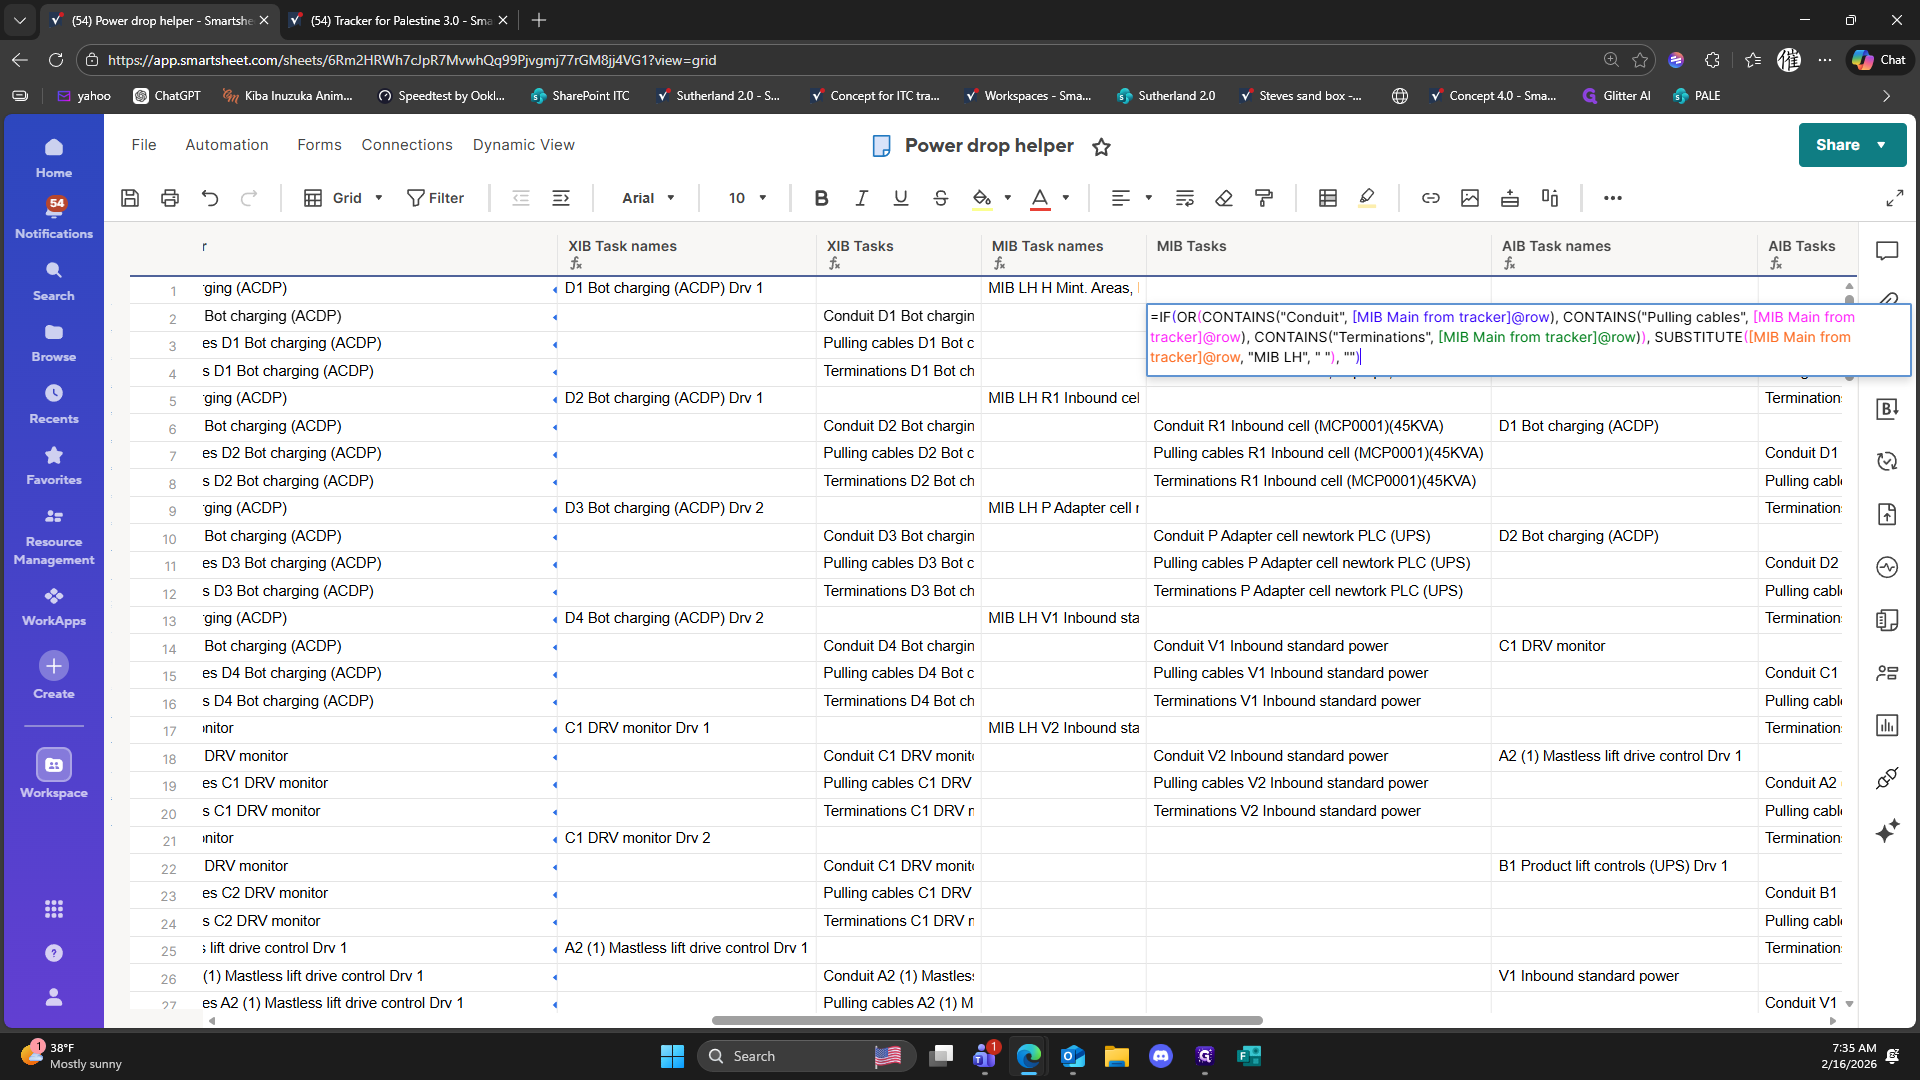Click the horizontal scrollbar at bottom
The width and height of the screenshot is (1920, 1080).
coord(986,1020)
